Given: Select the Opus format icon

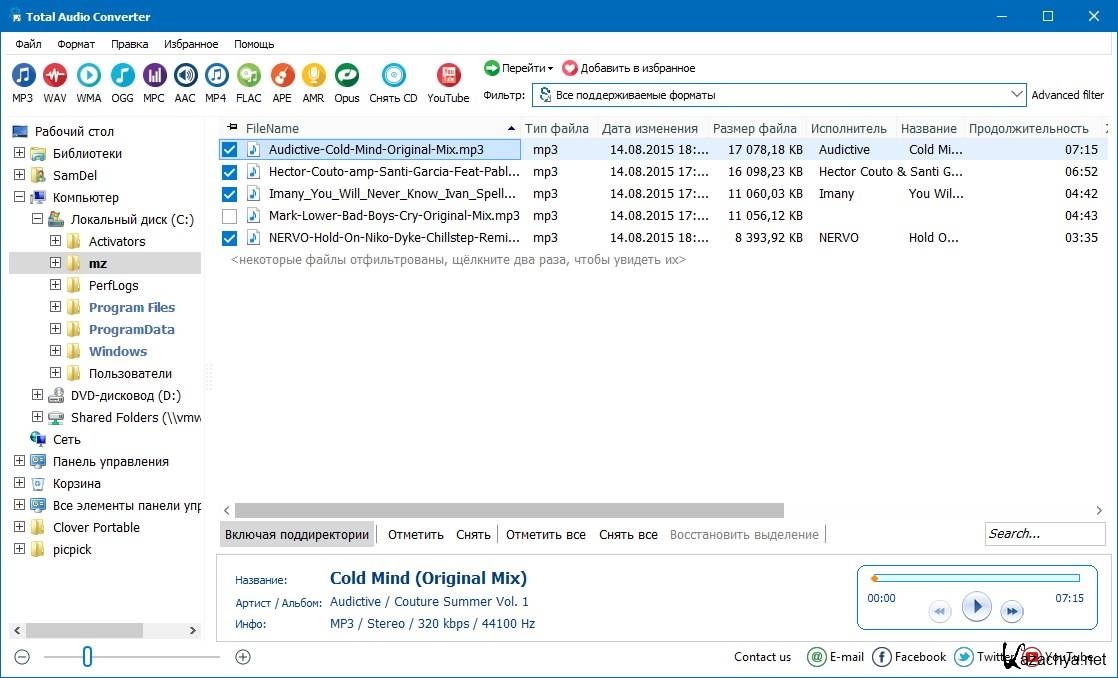Looking at the screenshot, I should (346, 76).
